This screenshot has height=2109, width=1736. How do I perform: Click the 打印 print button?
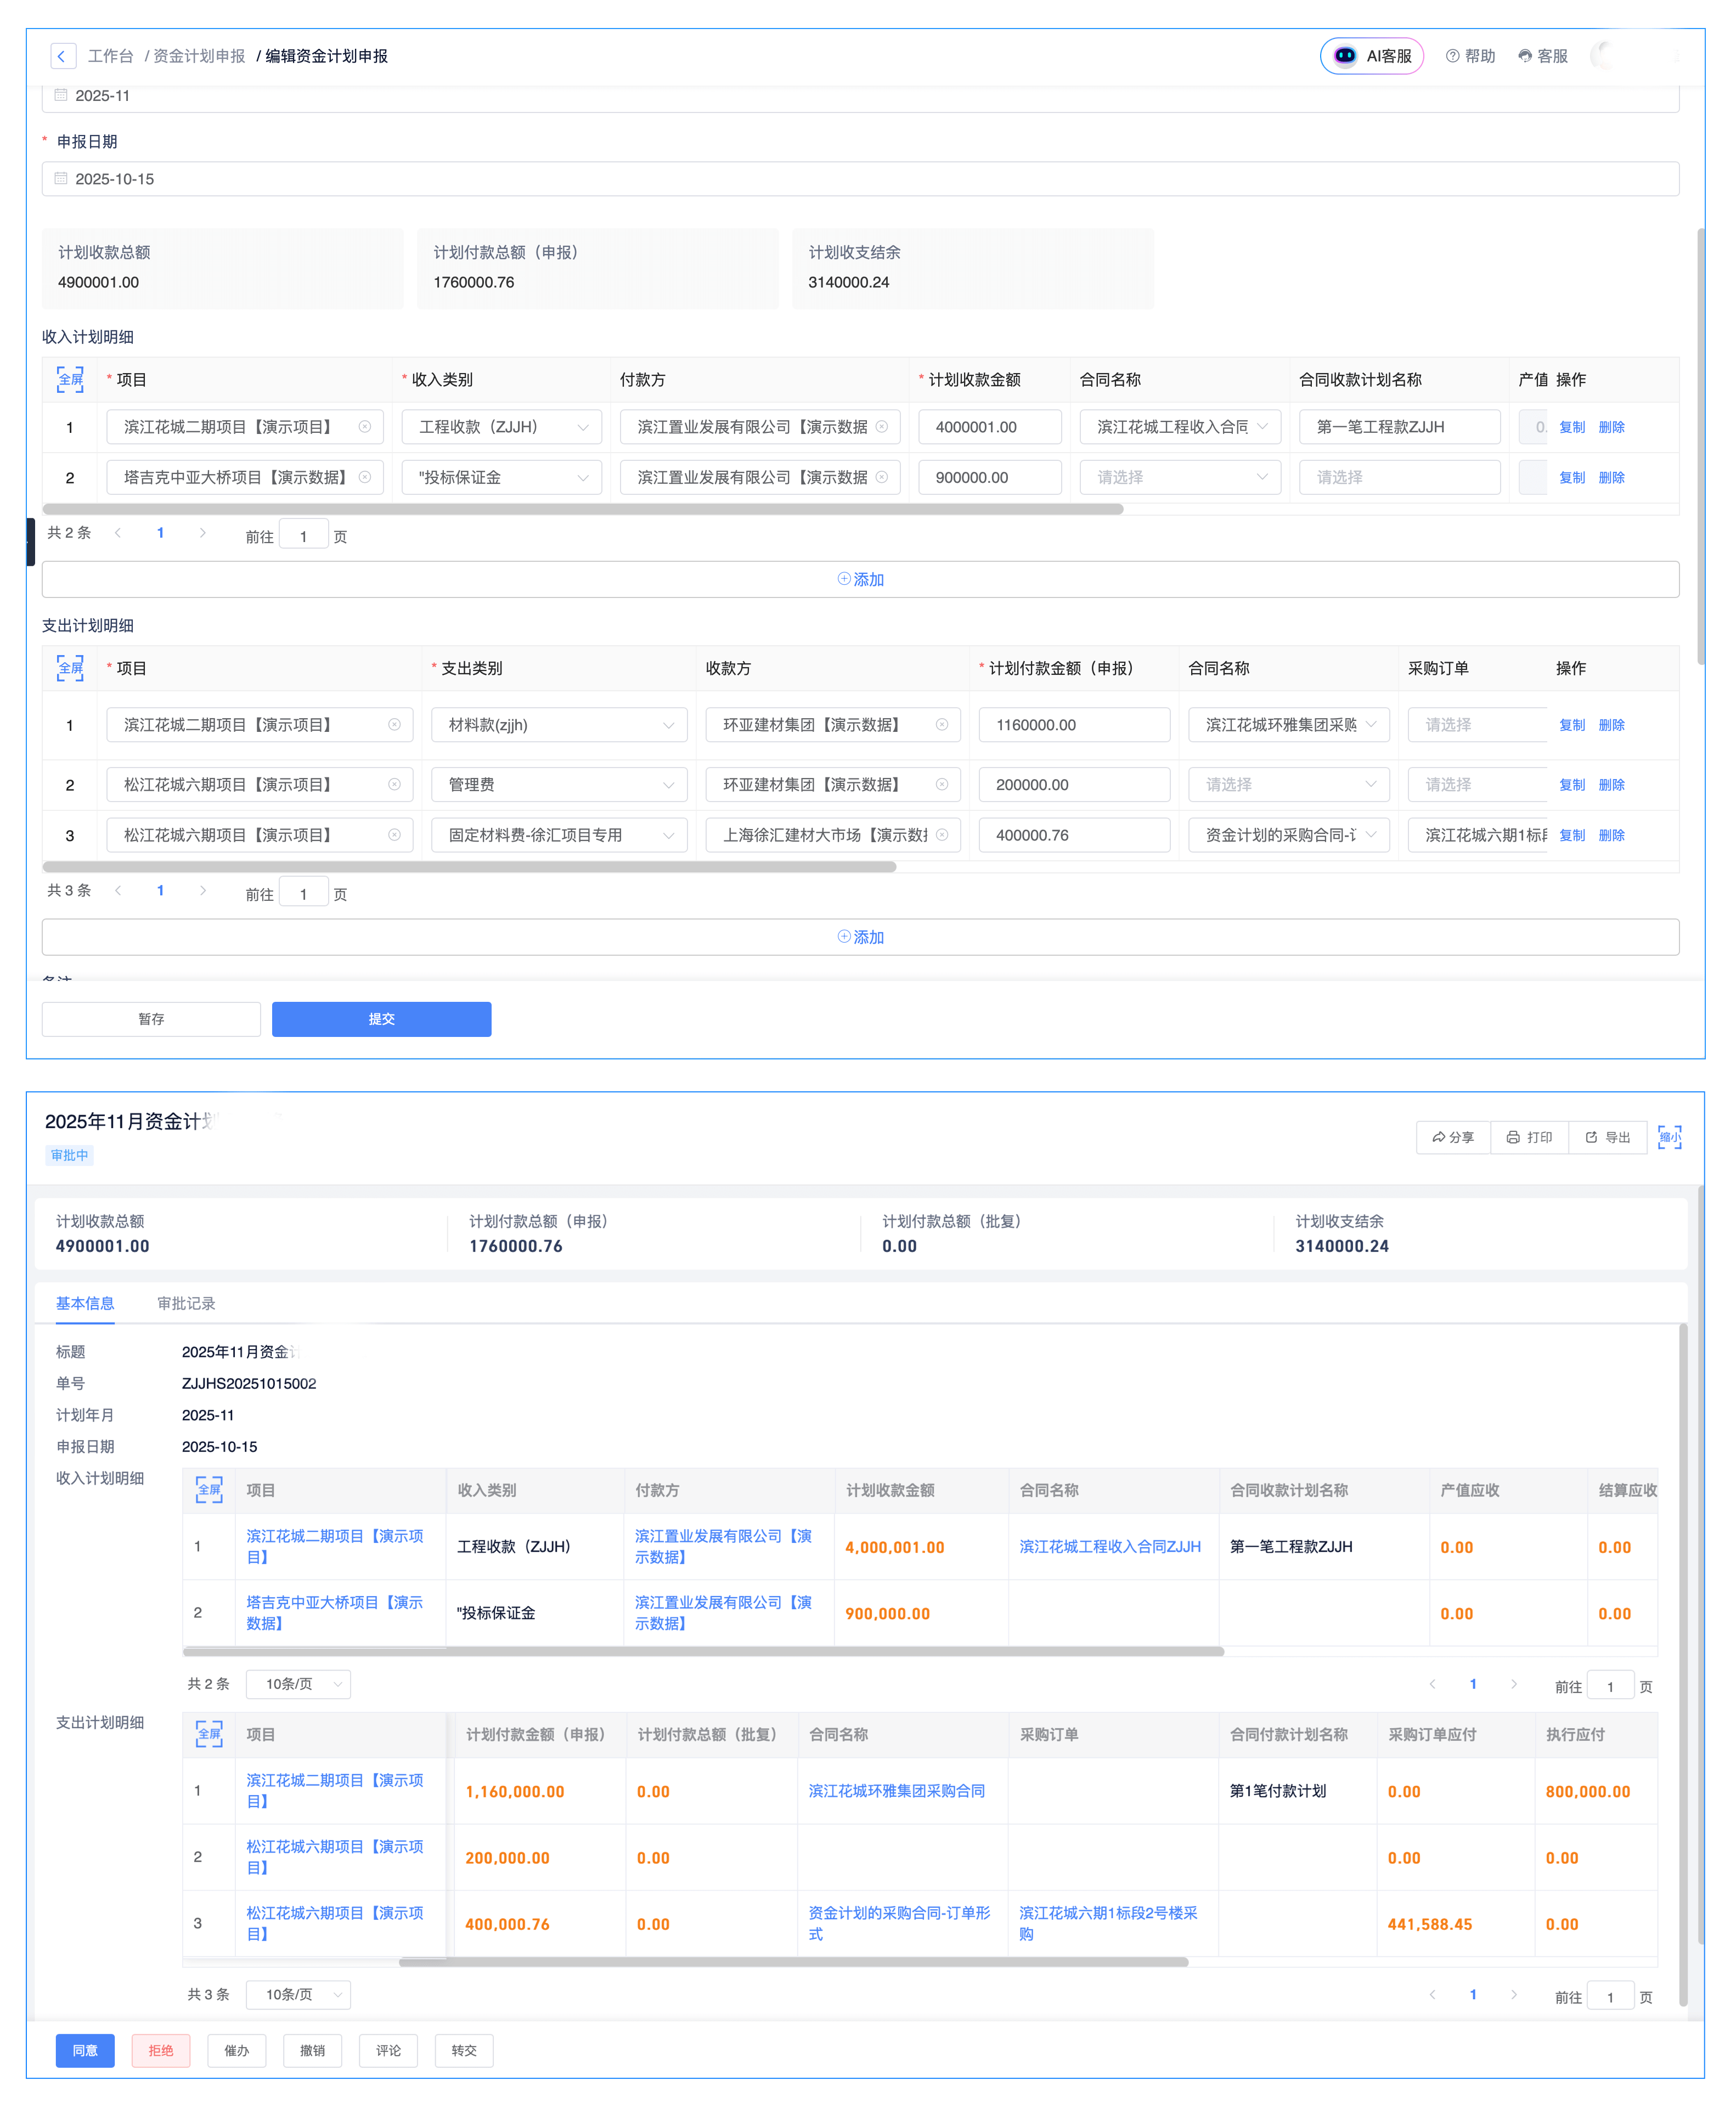1529,1137
